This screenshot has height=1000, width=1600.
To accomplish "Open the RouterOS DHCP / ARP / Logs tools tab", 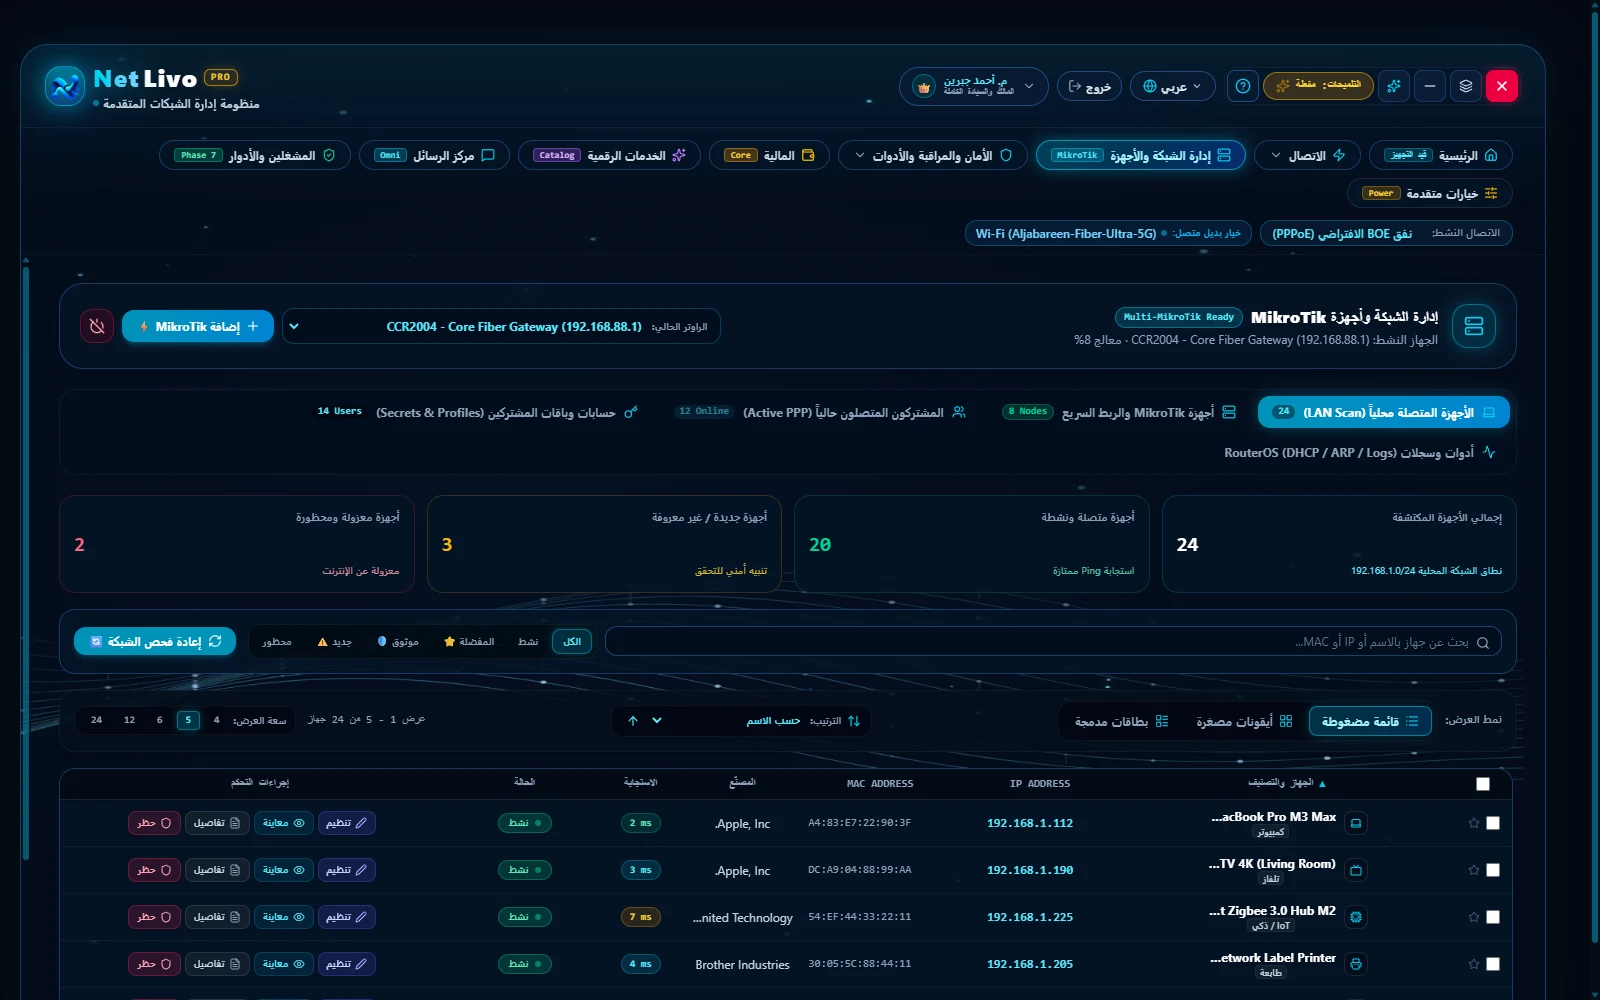I will [1360, 452].
